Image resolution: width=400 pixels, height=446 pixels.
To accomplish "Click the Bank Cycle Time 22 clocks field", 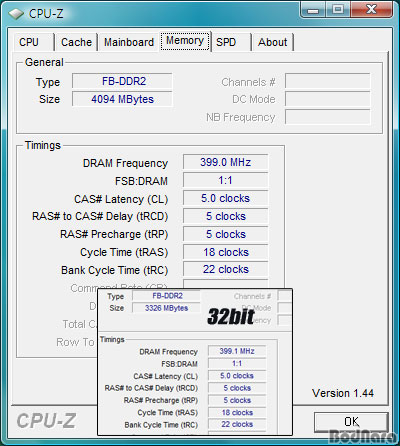I will [x=225, y=269].
